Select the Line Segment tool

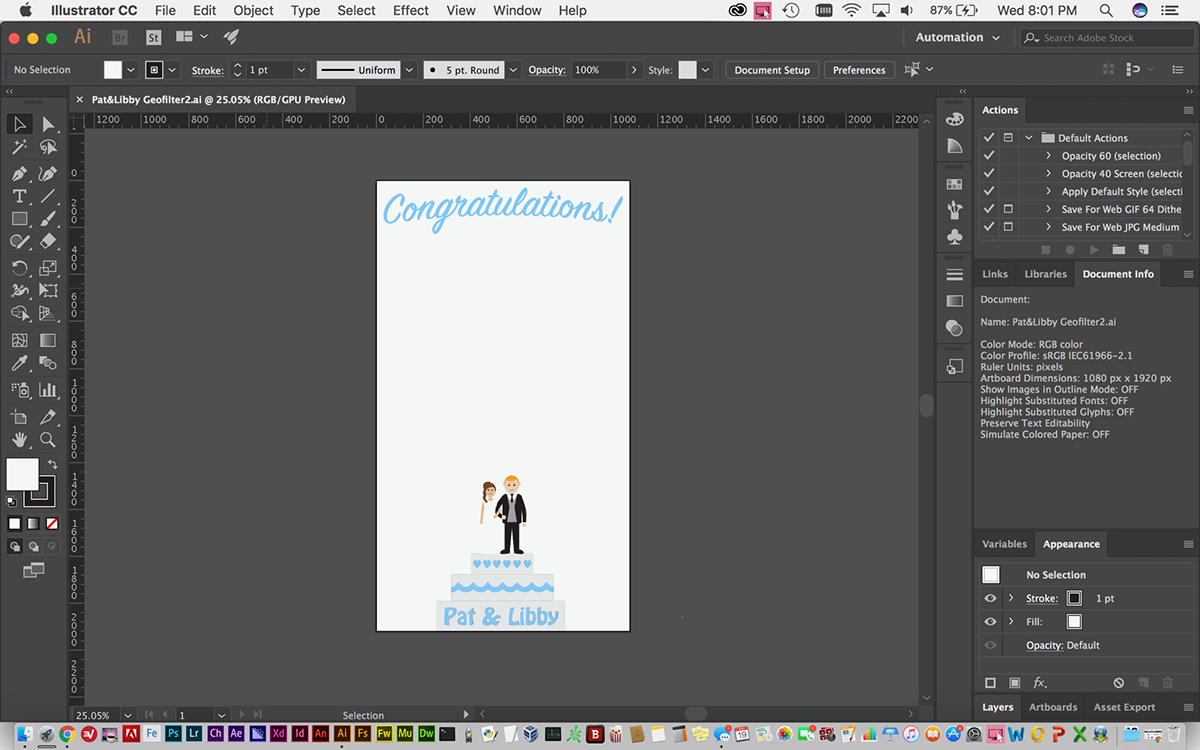(48, 196)
